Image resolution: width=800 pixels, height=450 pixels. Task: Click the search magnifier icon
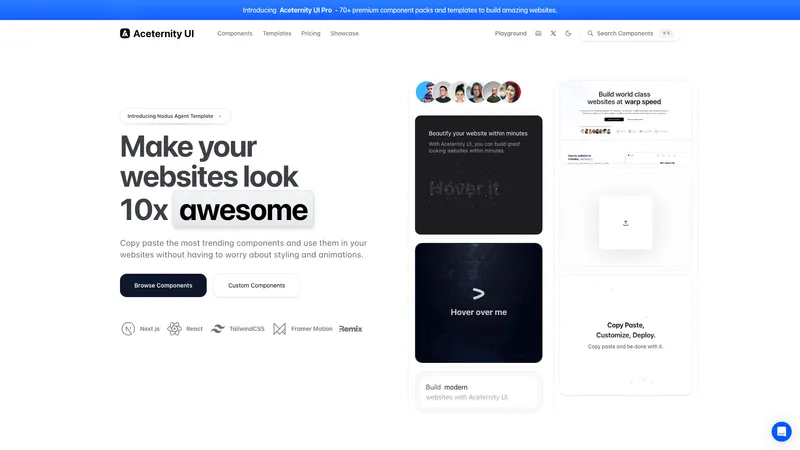pyautogui.click(x=590, y=34)
